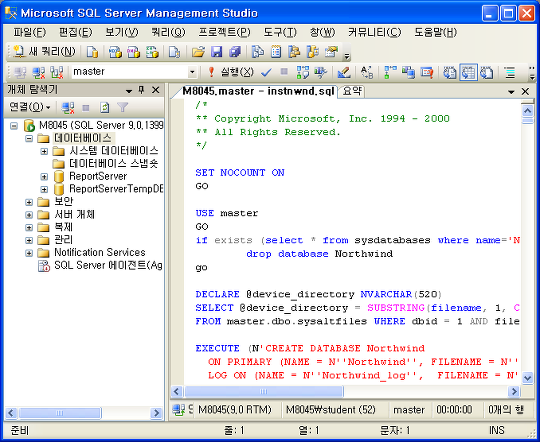Open a new Analysis Services DMX query
Screen dimensions: 540x442
pyautogui.click(x=133, y=52)
